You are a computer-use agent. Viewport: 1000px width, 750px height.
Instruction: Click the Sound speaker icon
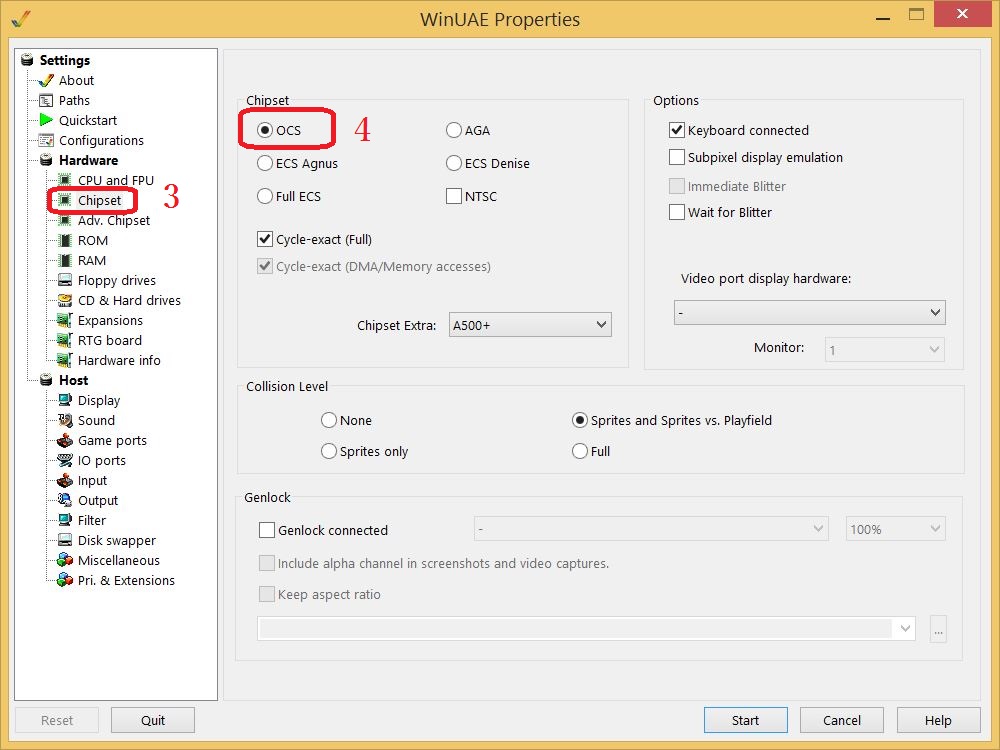tap(64, 420)
